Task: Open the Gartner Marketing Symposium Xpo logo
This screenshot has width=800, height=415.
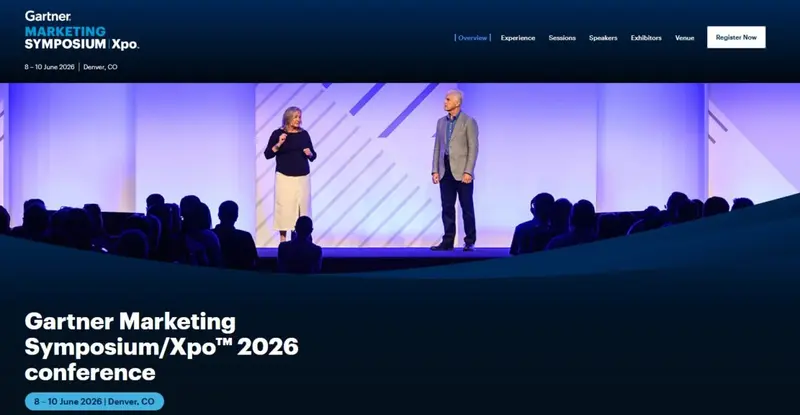Action: tap(82, 31)
